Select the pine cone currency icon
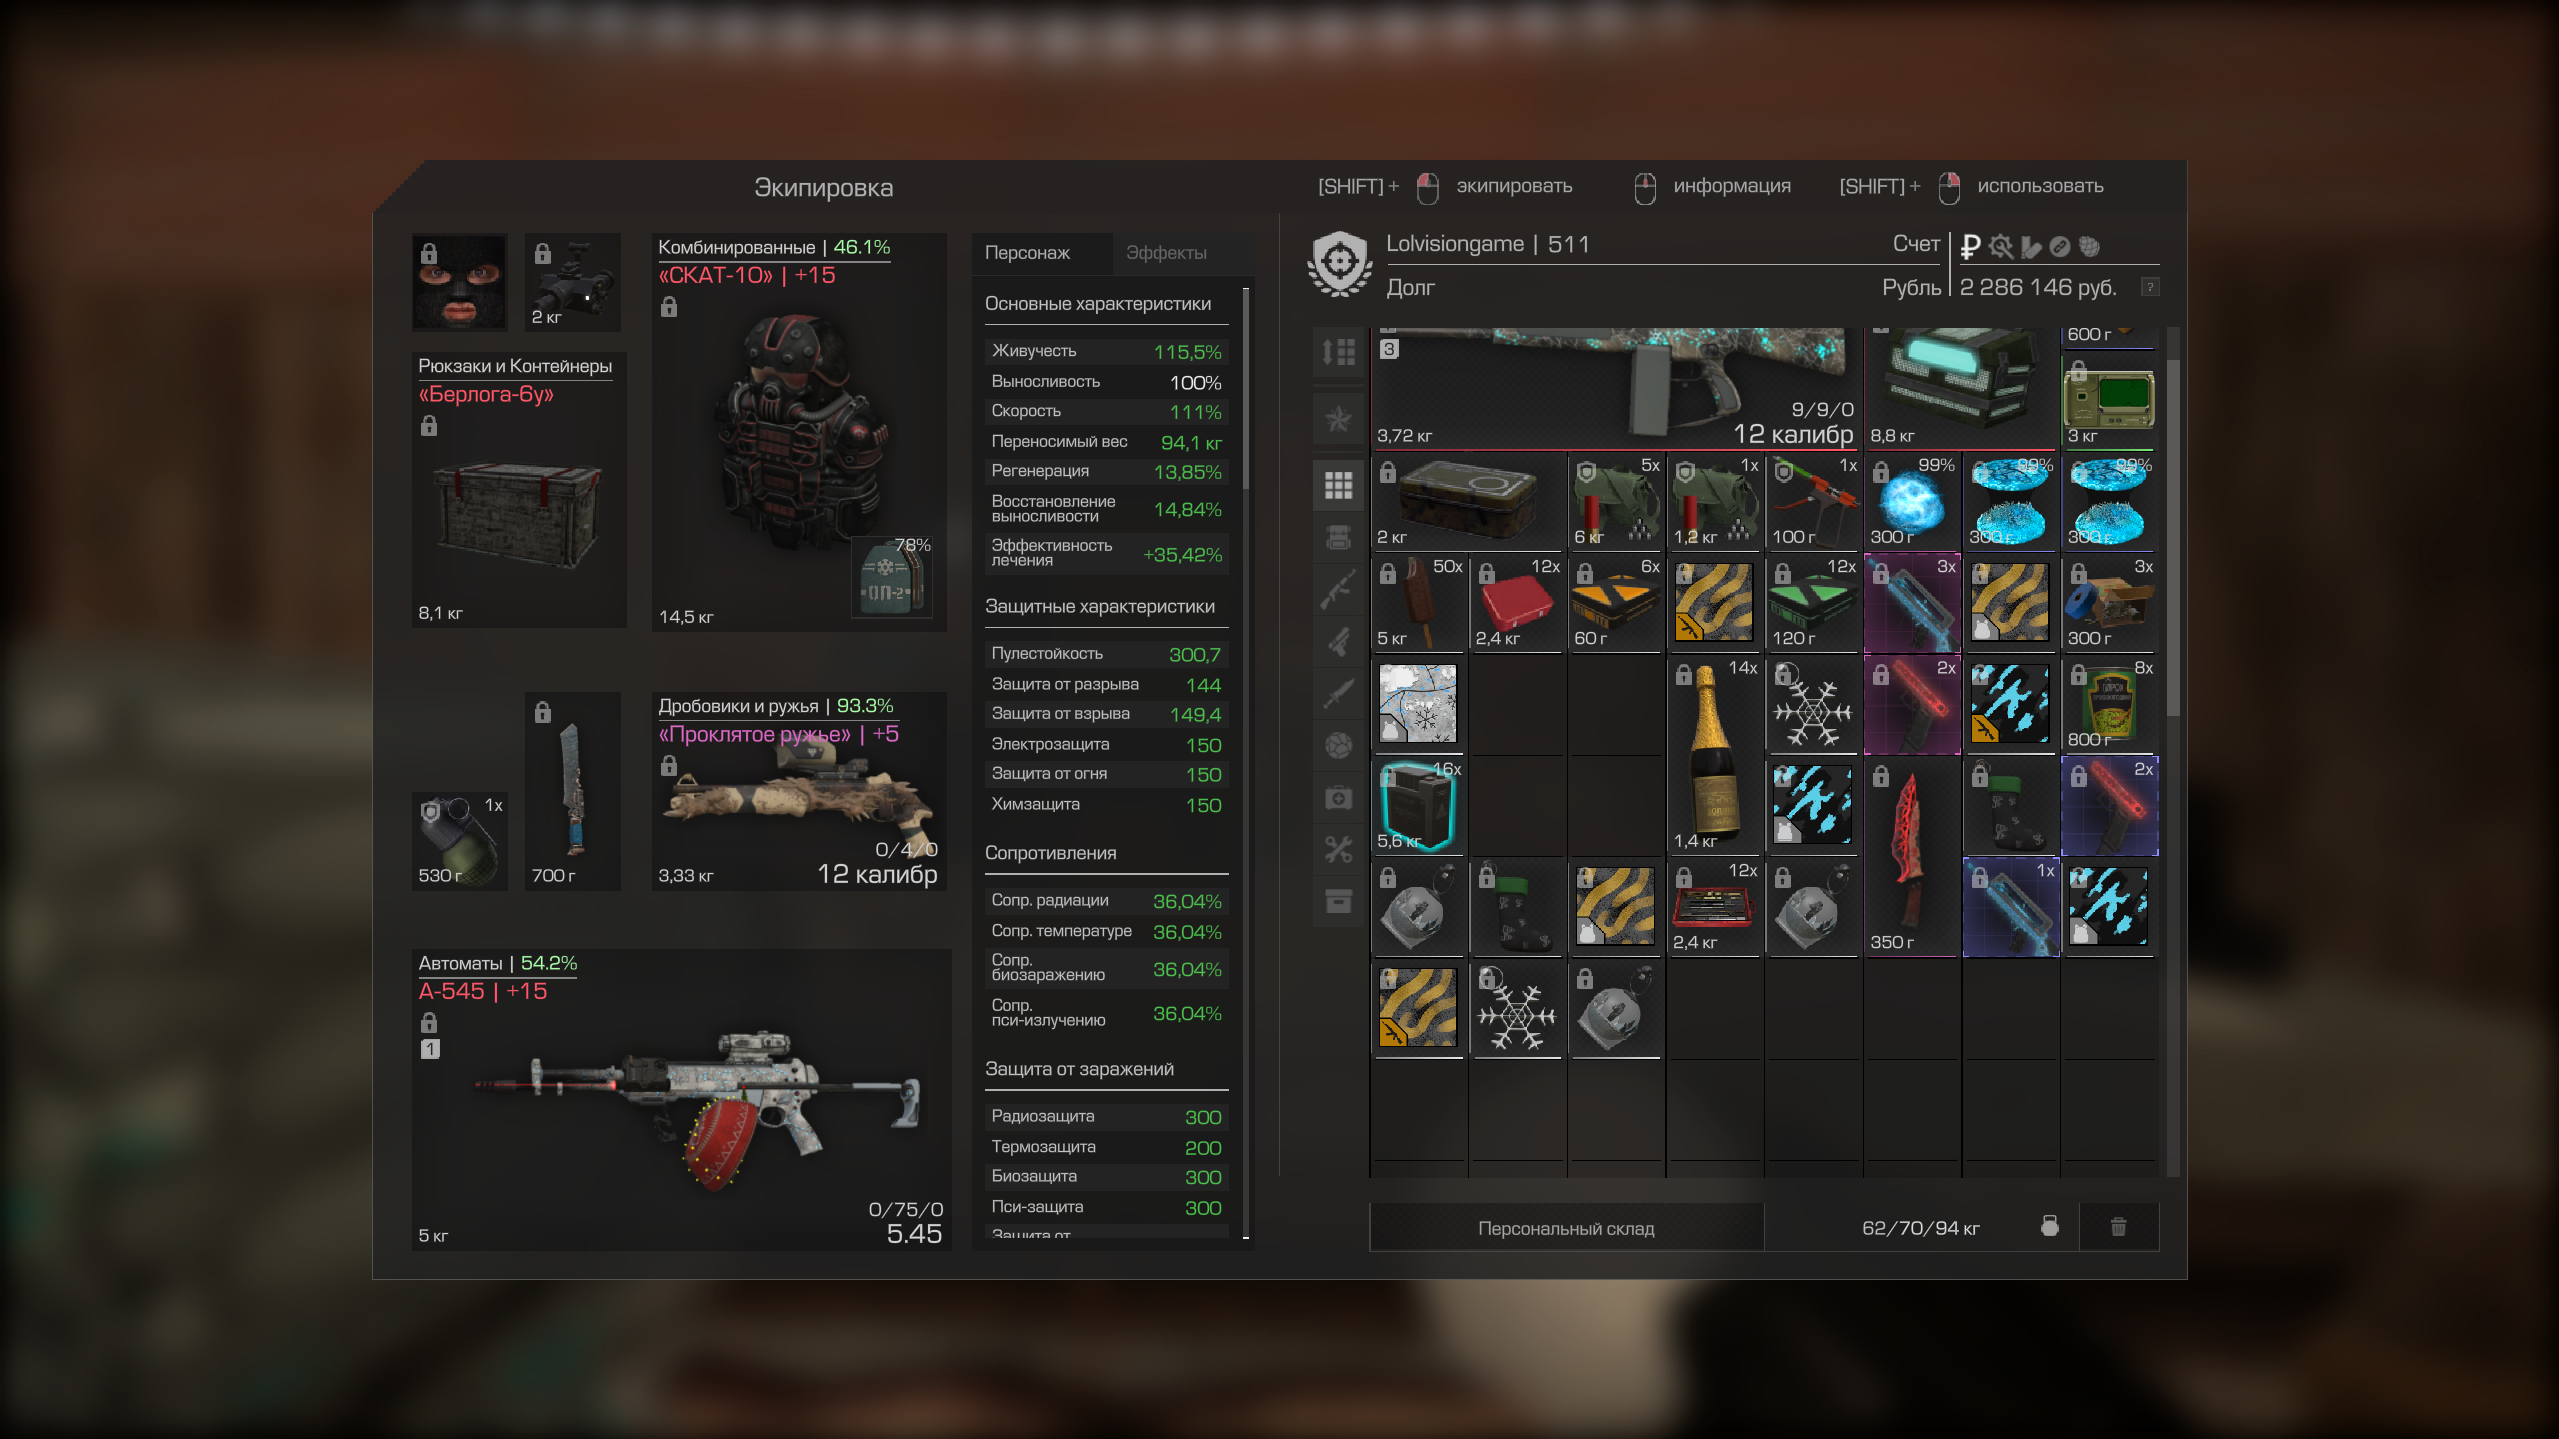Viewport: 2559px width, 1439px height. click(2089, 246)
